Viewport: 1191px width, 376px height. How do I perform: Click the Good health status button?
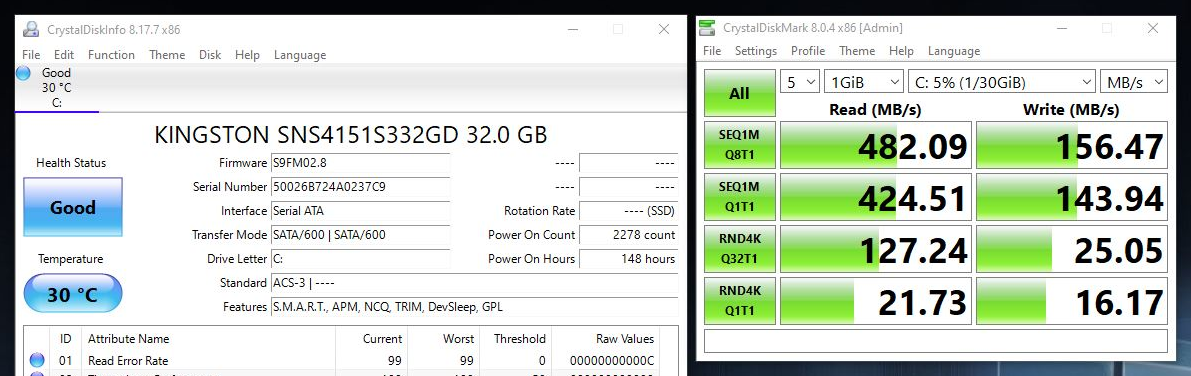(73, 207)
